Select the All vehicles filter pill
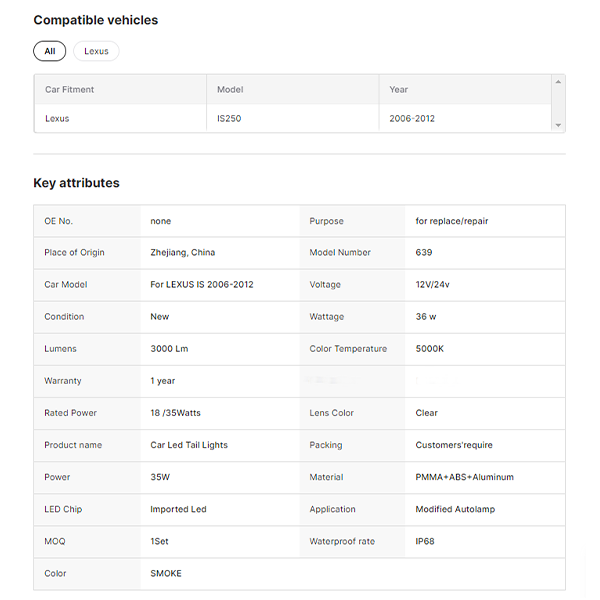This screenshot has height=600, width=600. [x=50, y=51]
